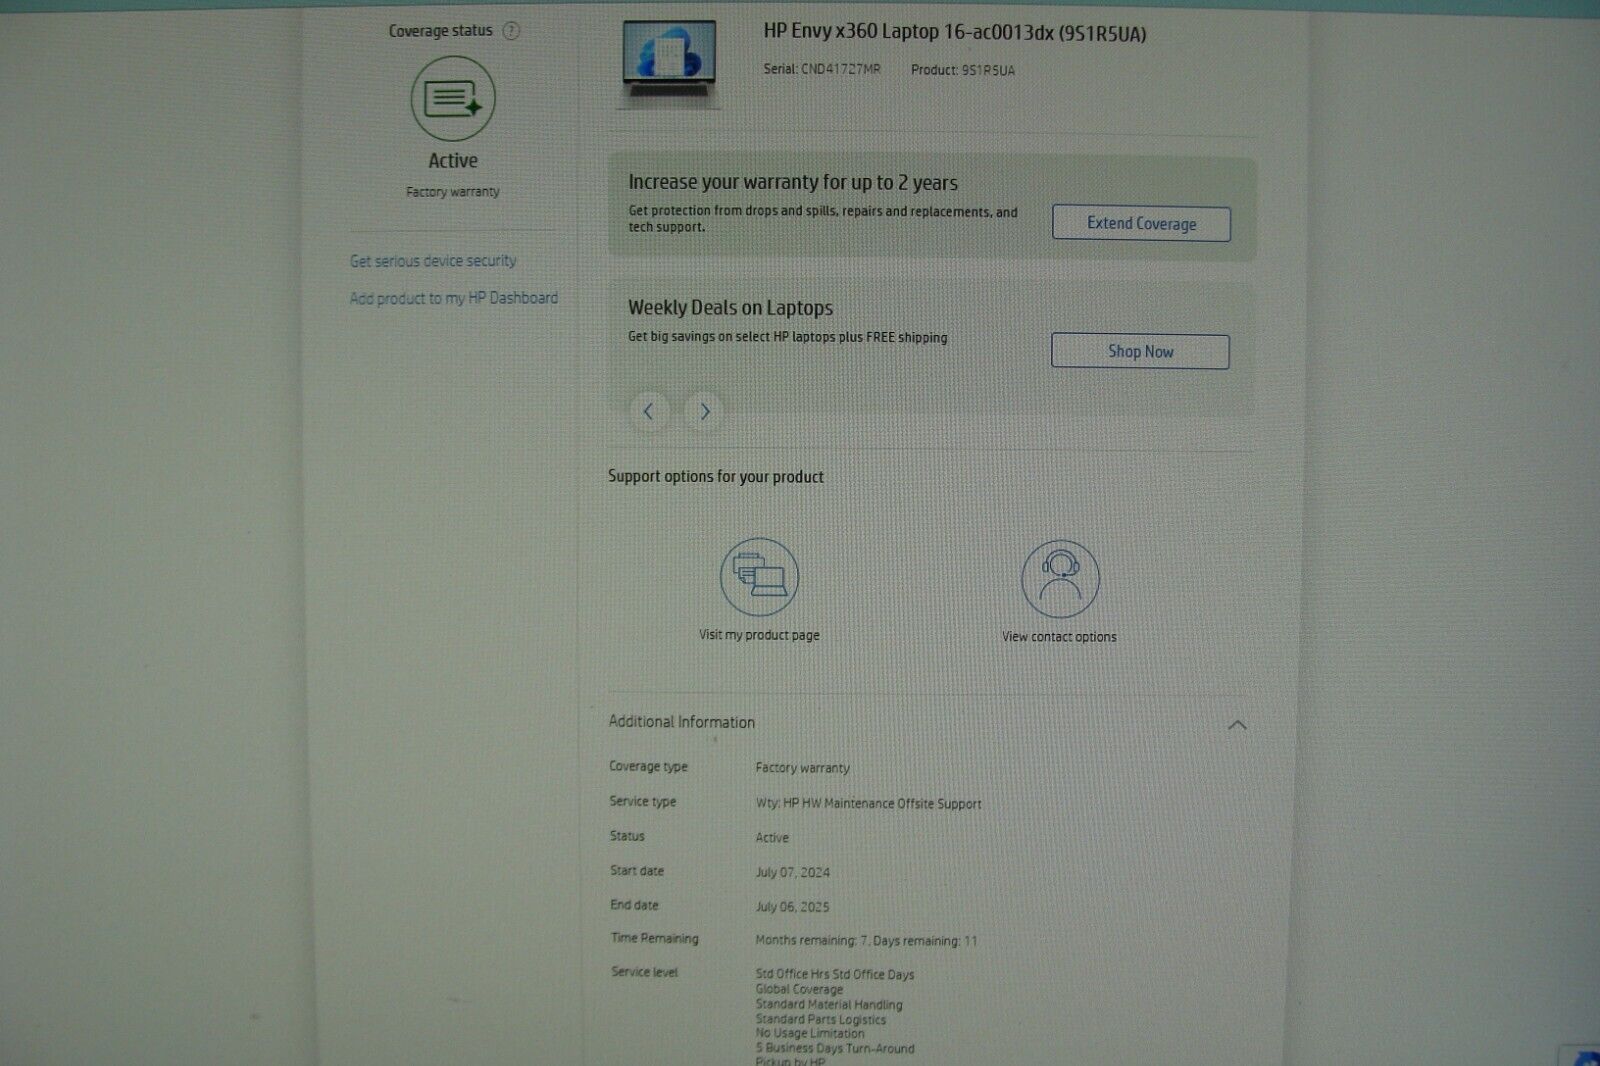This screenshot has height=1066, width=1600.
Task: Click the Active coverage status badge icon
Action: tap(453, 99)
